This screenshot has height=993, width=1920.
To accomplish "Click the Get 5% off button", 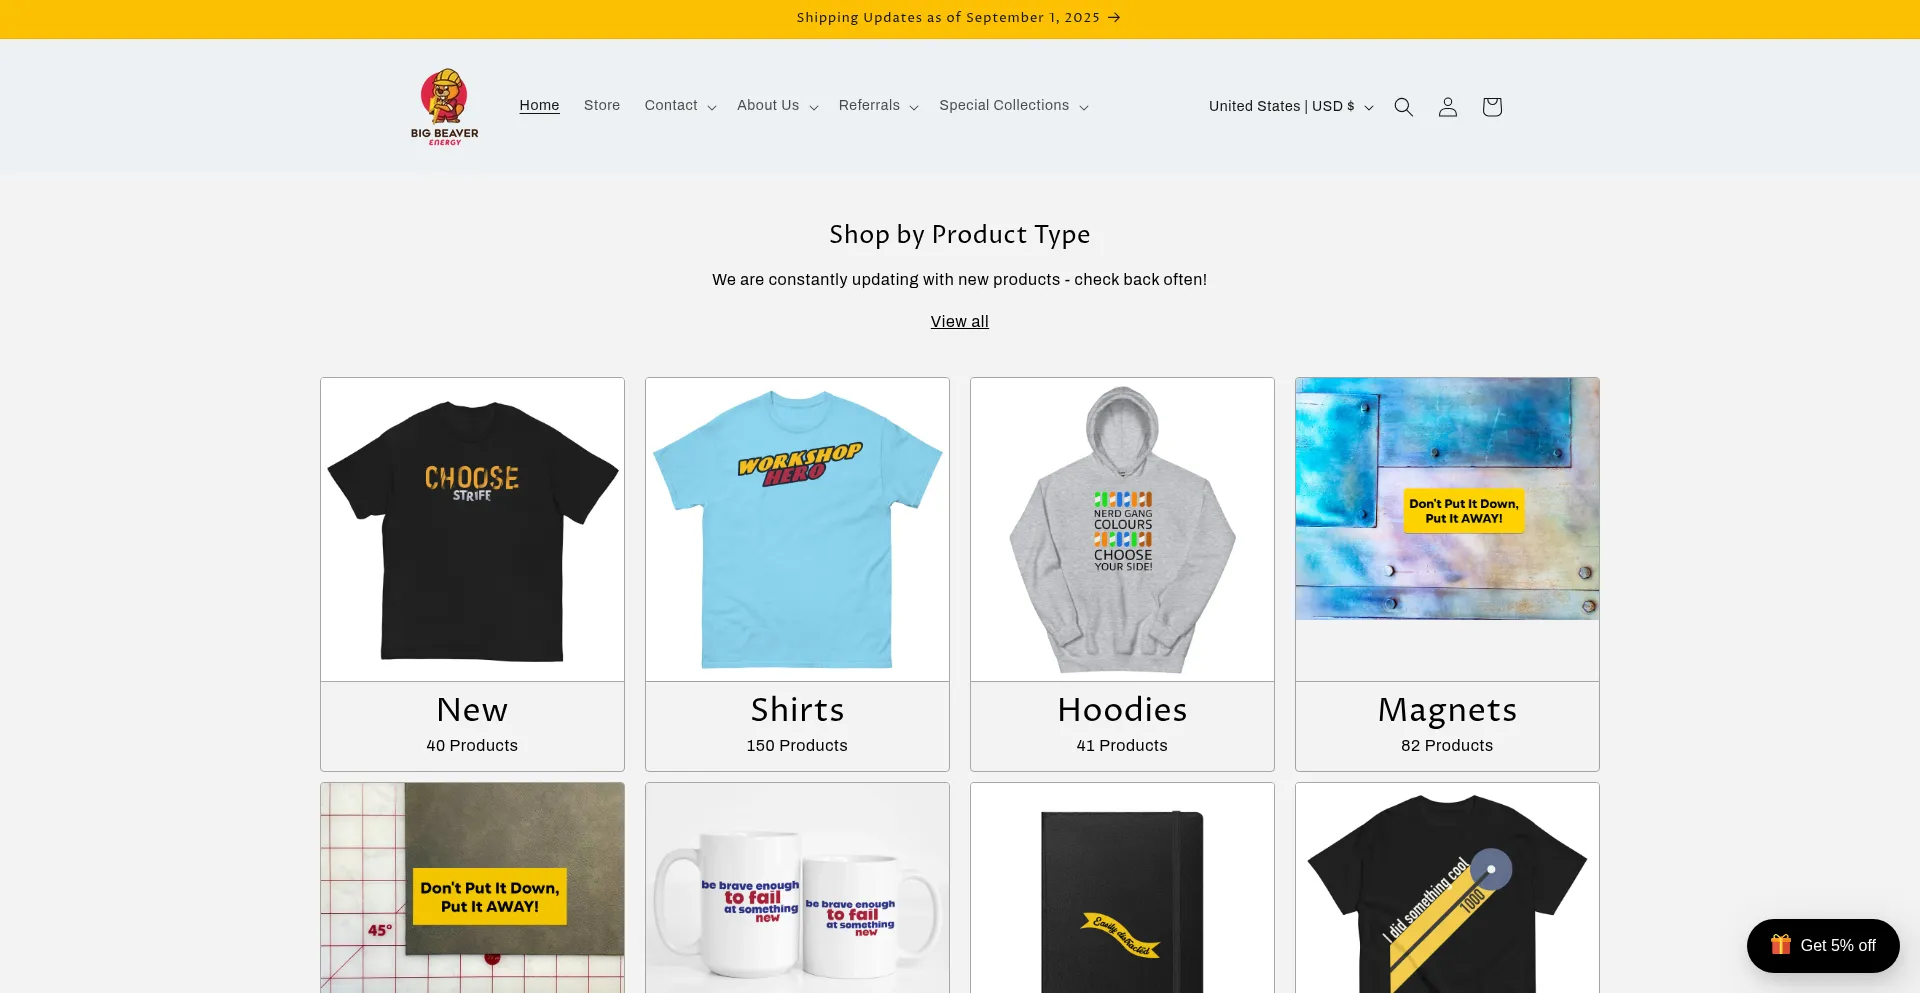I will pos(1823,946).
